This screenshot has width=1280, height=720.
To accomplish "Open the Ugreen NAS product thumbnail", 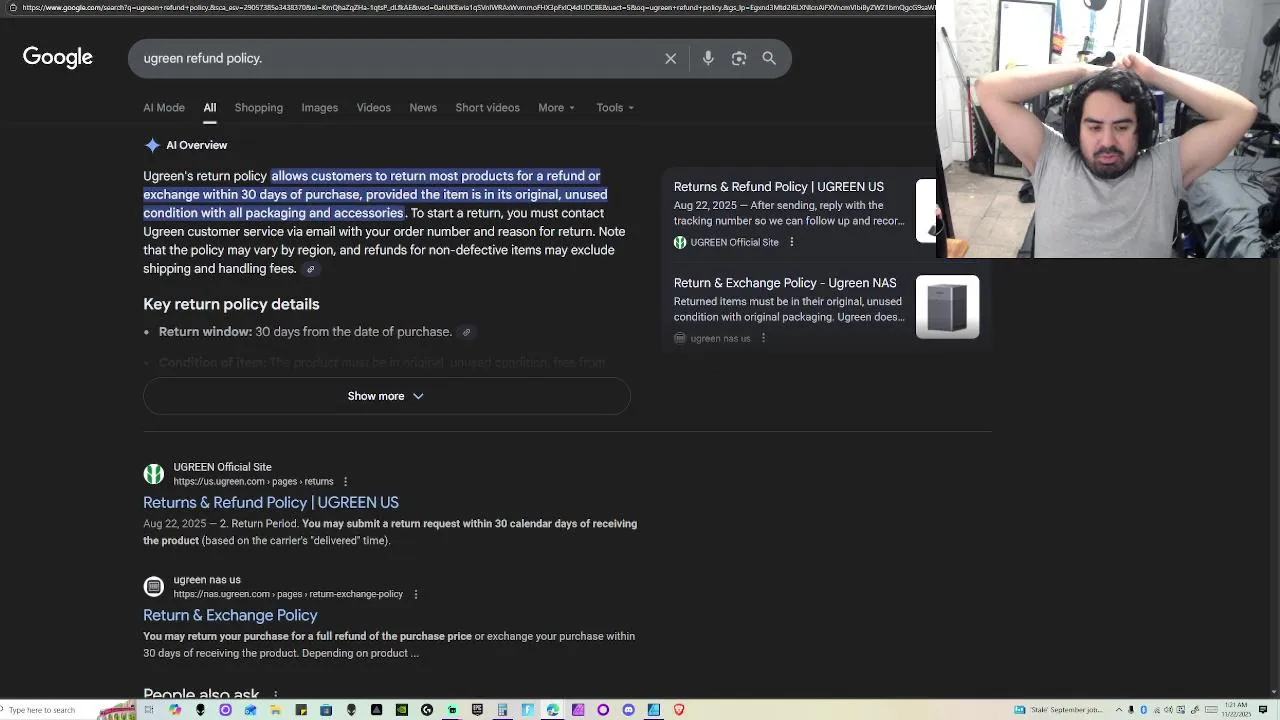I will pyautogui.click(x=947, y=307).
